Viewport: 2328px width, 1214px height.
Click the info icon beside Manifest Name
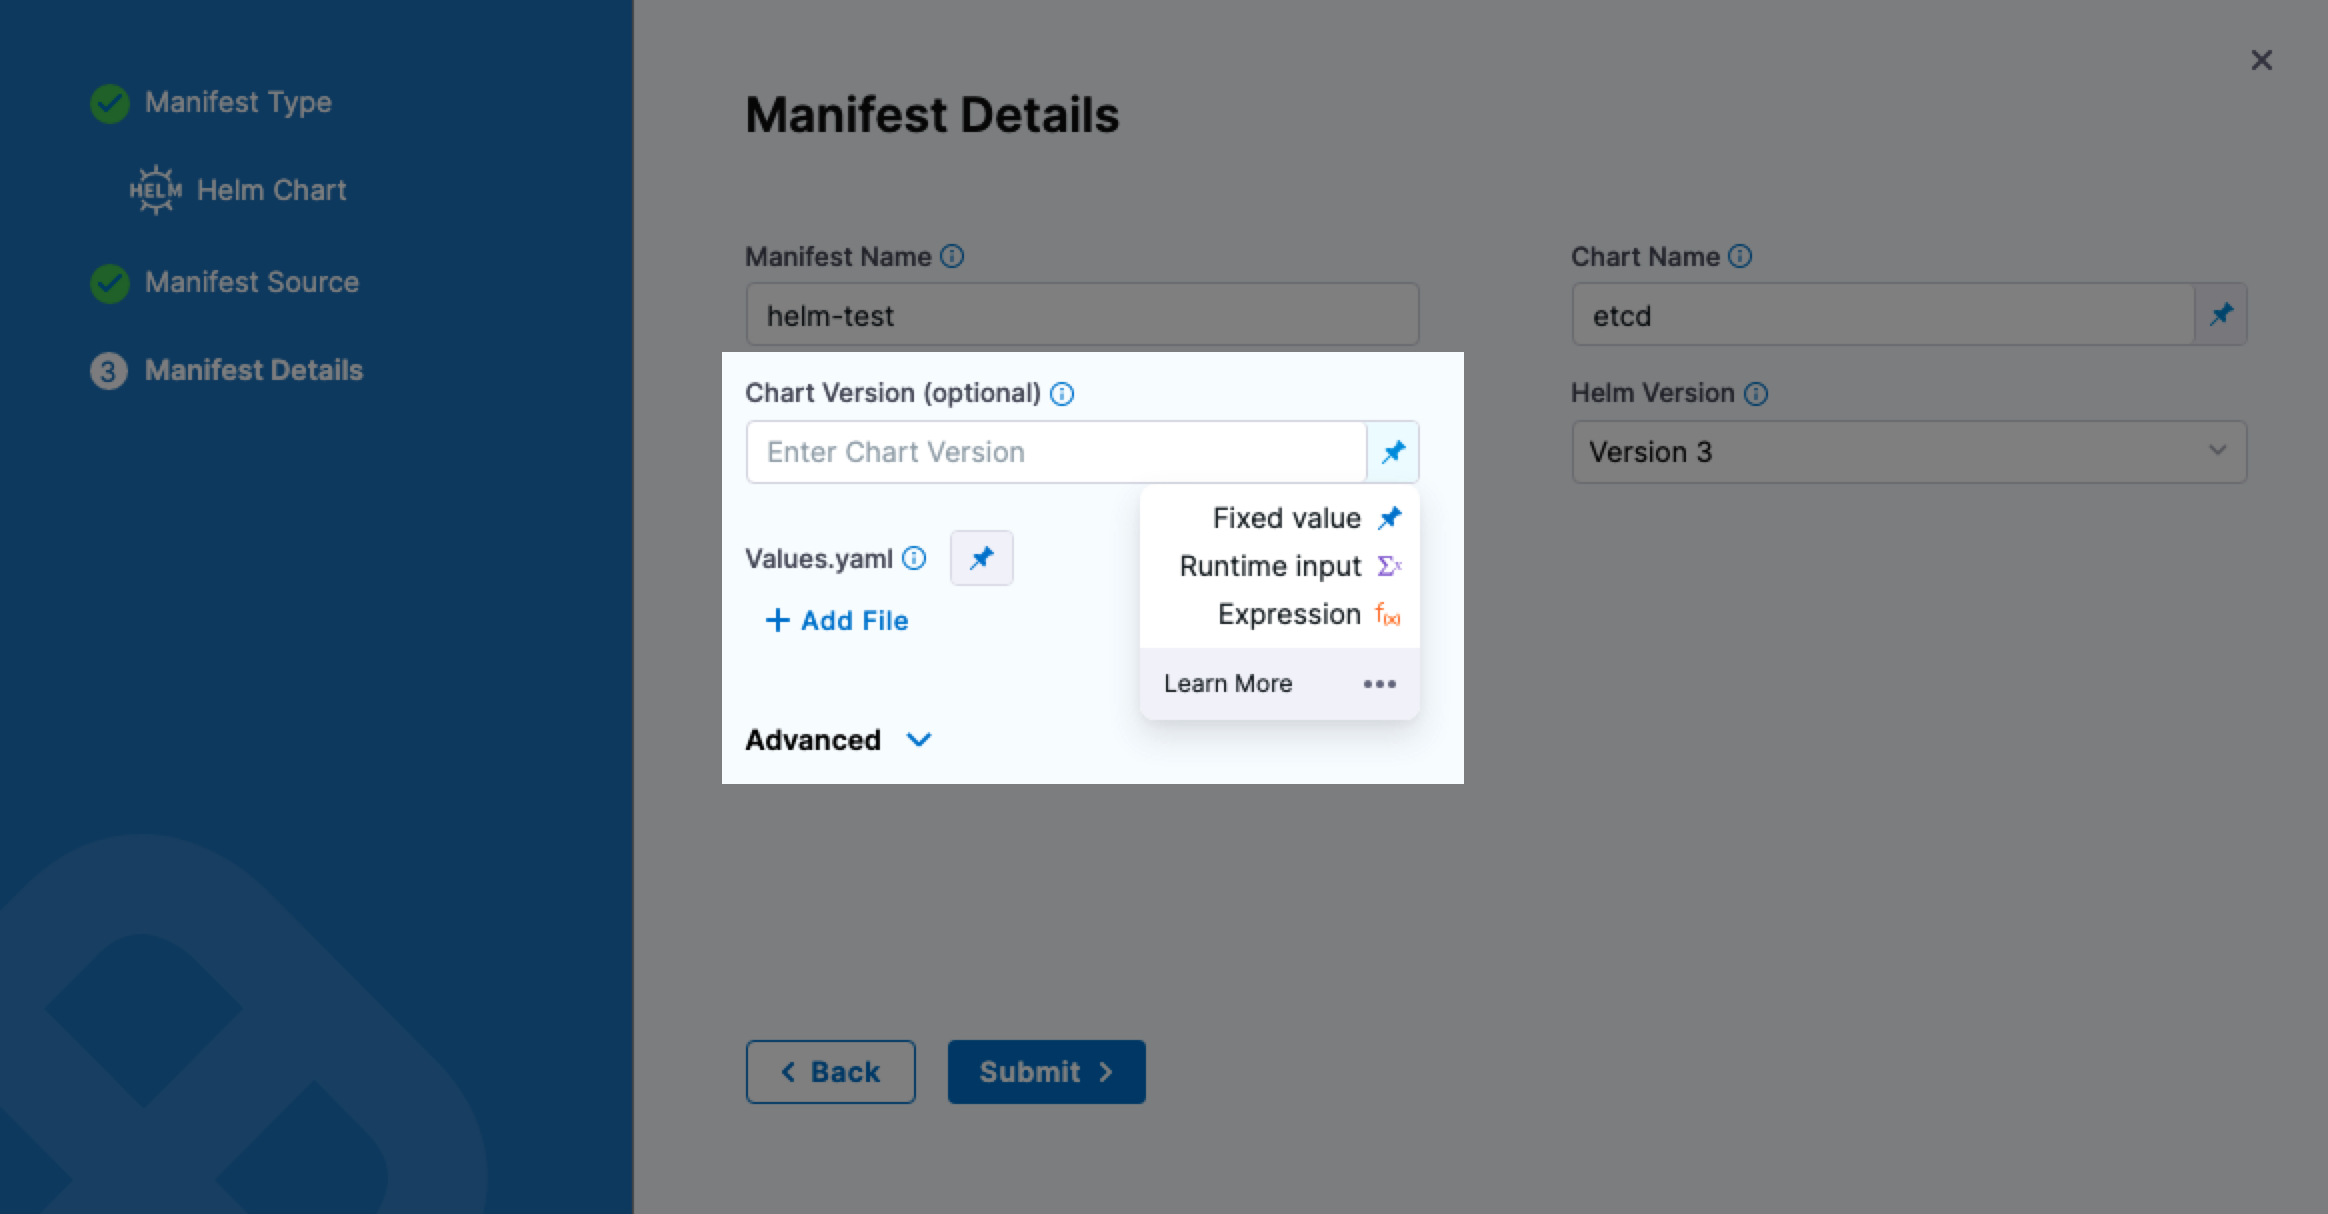coord(953,257)
